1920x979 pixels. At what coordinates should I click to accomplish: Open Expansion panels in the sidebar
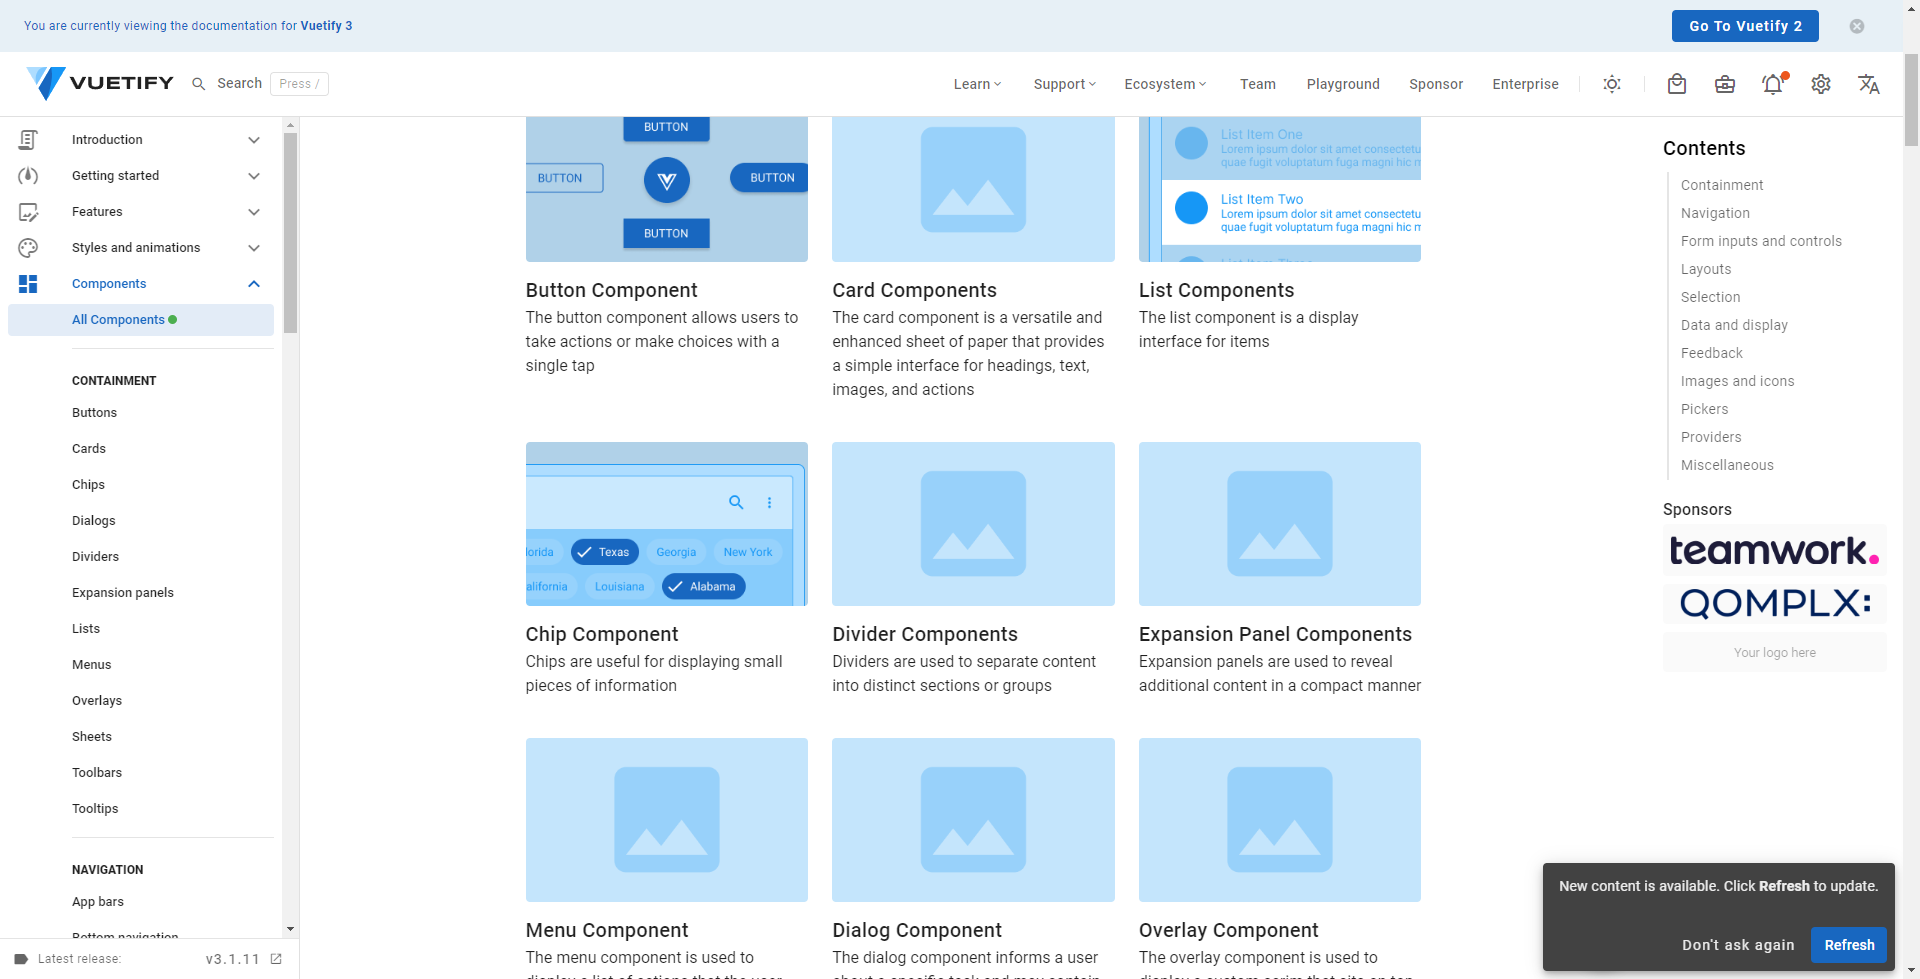pyautogui.click(x=123, y=593)
